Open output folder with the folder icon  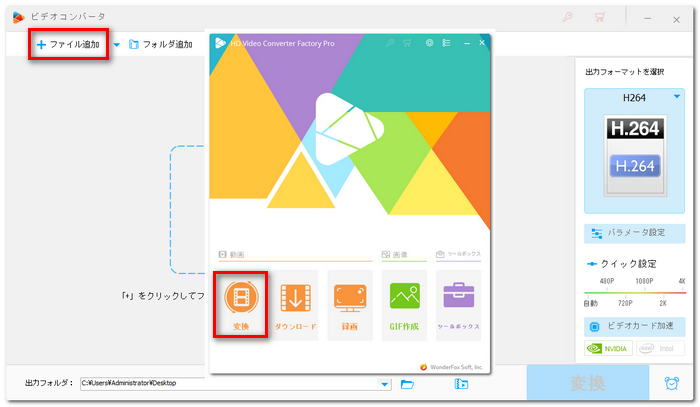point(407,383)
